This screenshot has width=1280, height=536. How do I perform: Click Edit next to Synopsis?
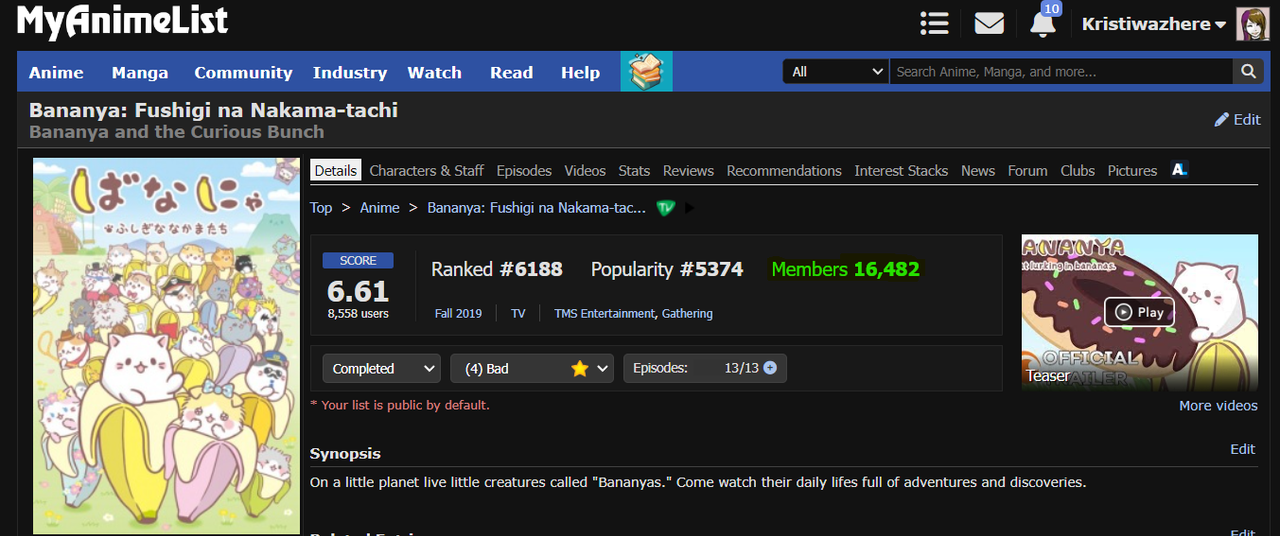pyautogui.click(x=1243, y=449)
